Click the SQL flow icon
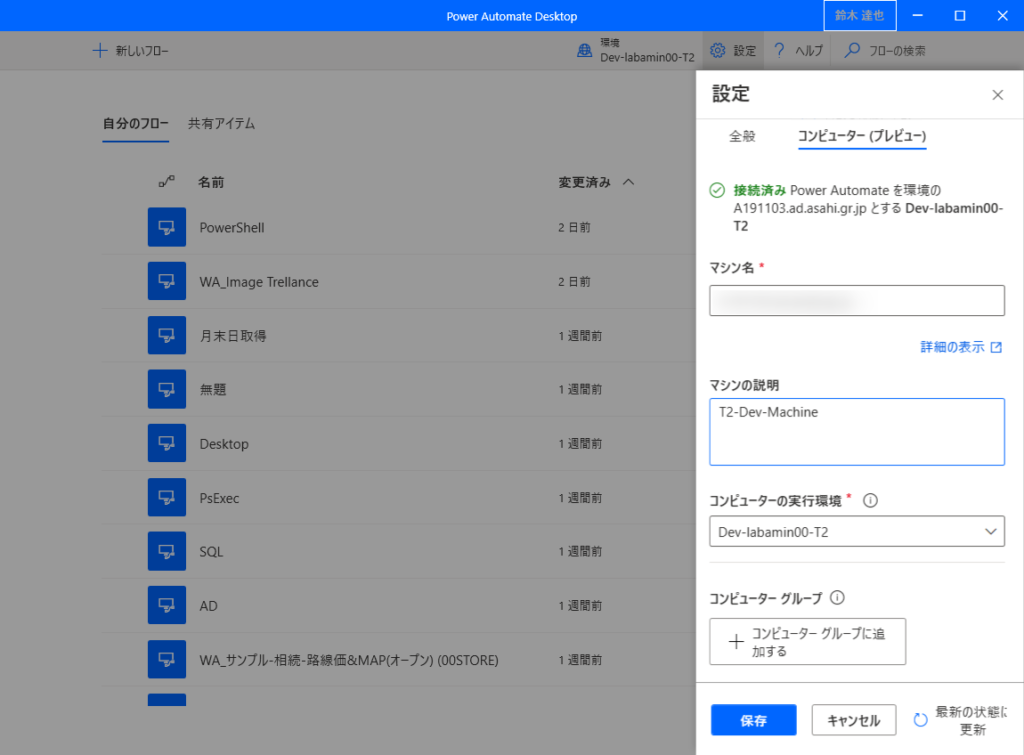This screenshot has height=755, width=1024. pos(167,551)
